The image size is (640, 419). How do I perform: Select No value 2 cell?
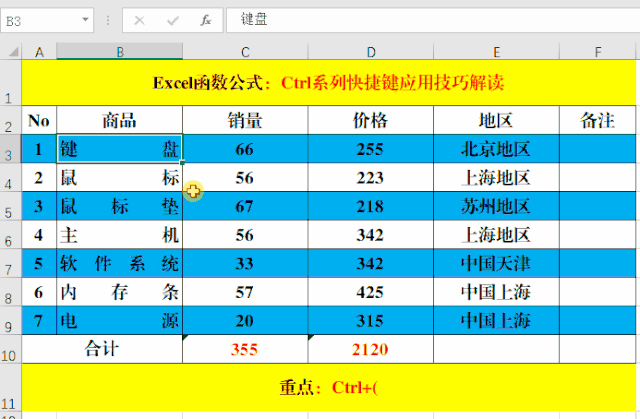pos(39,177)
